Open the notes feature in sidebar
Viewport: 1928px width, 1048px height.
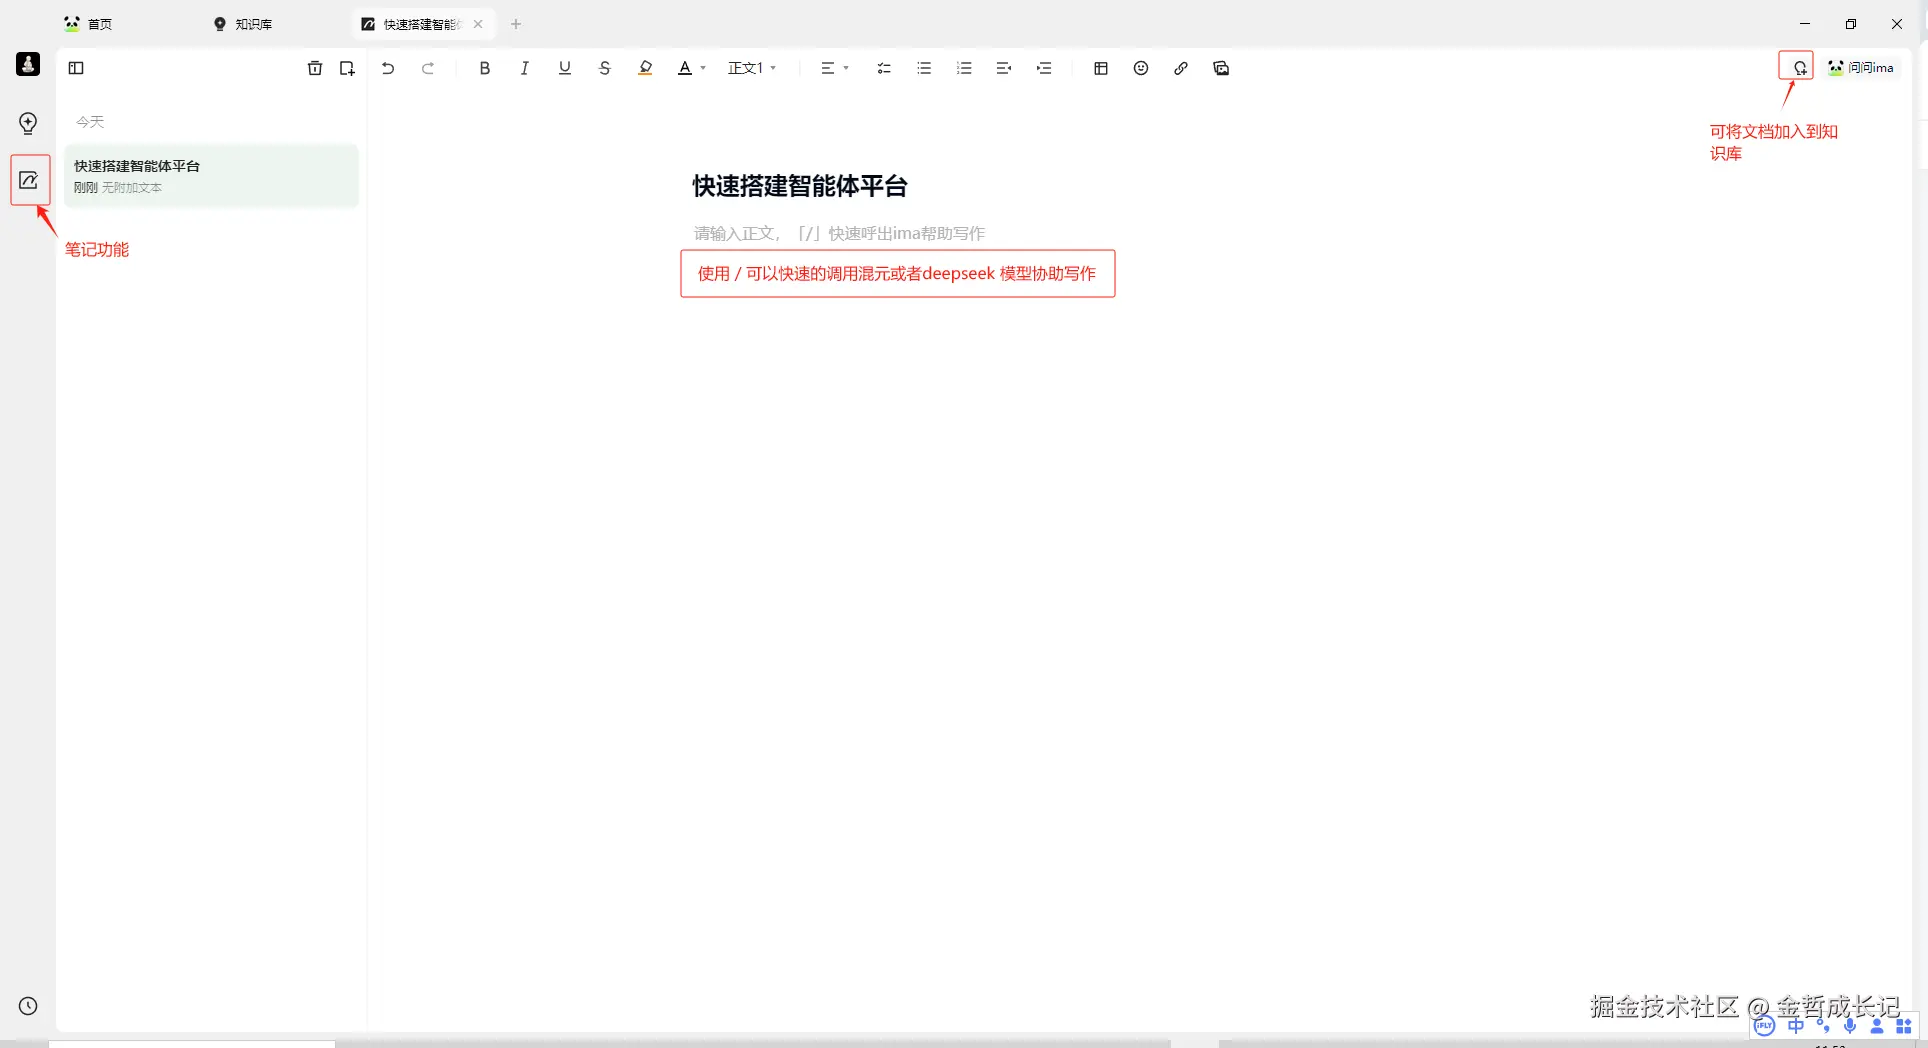point(29,180)
